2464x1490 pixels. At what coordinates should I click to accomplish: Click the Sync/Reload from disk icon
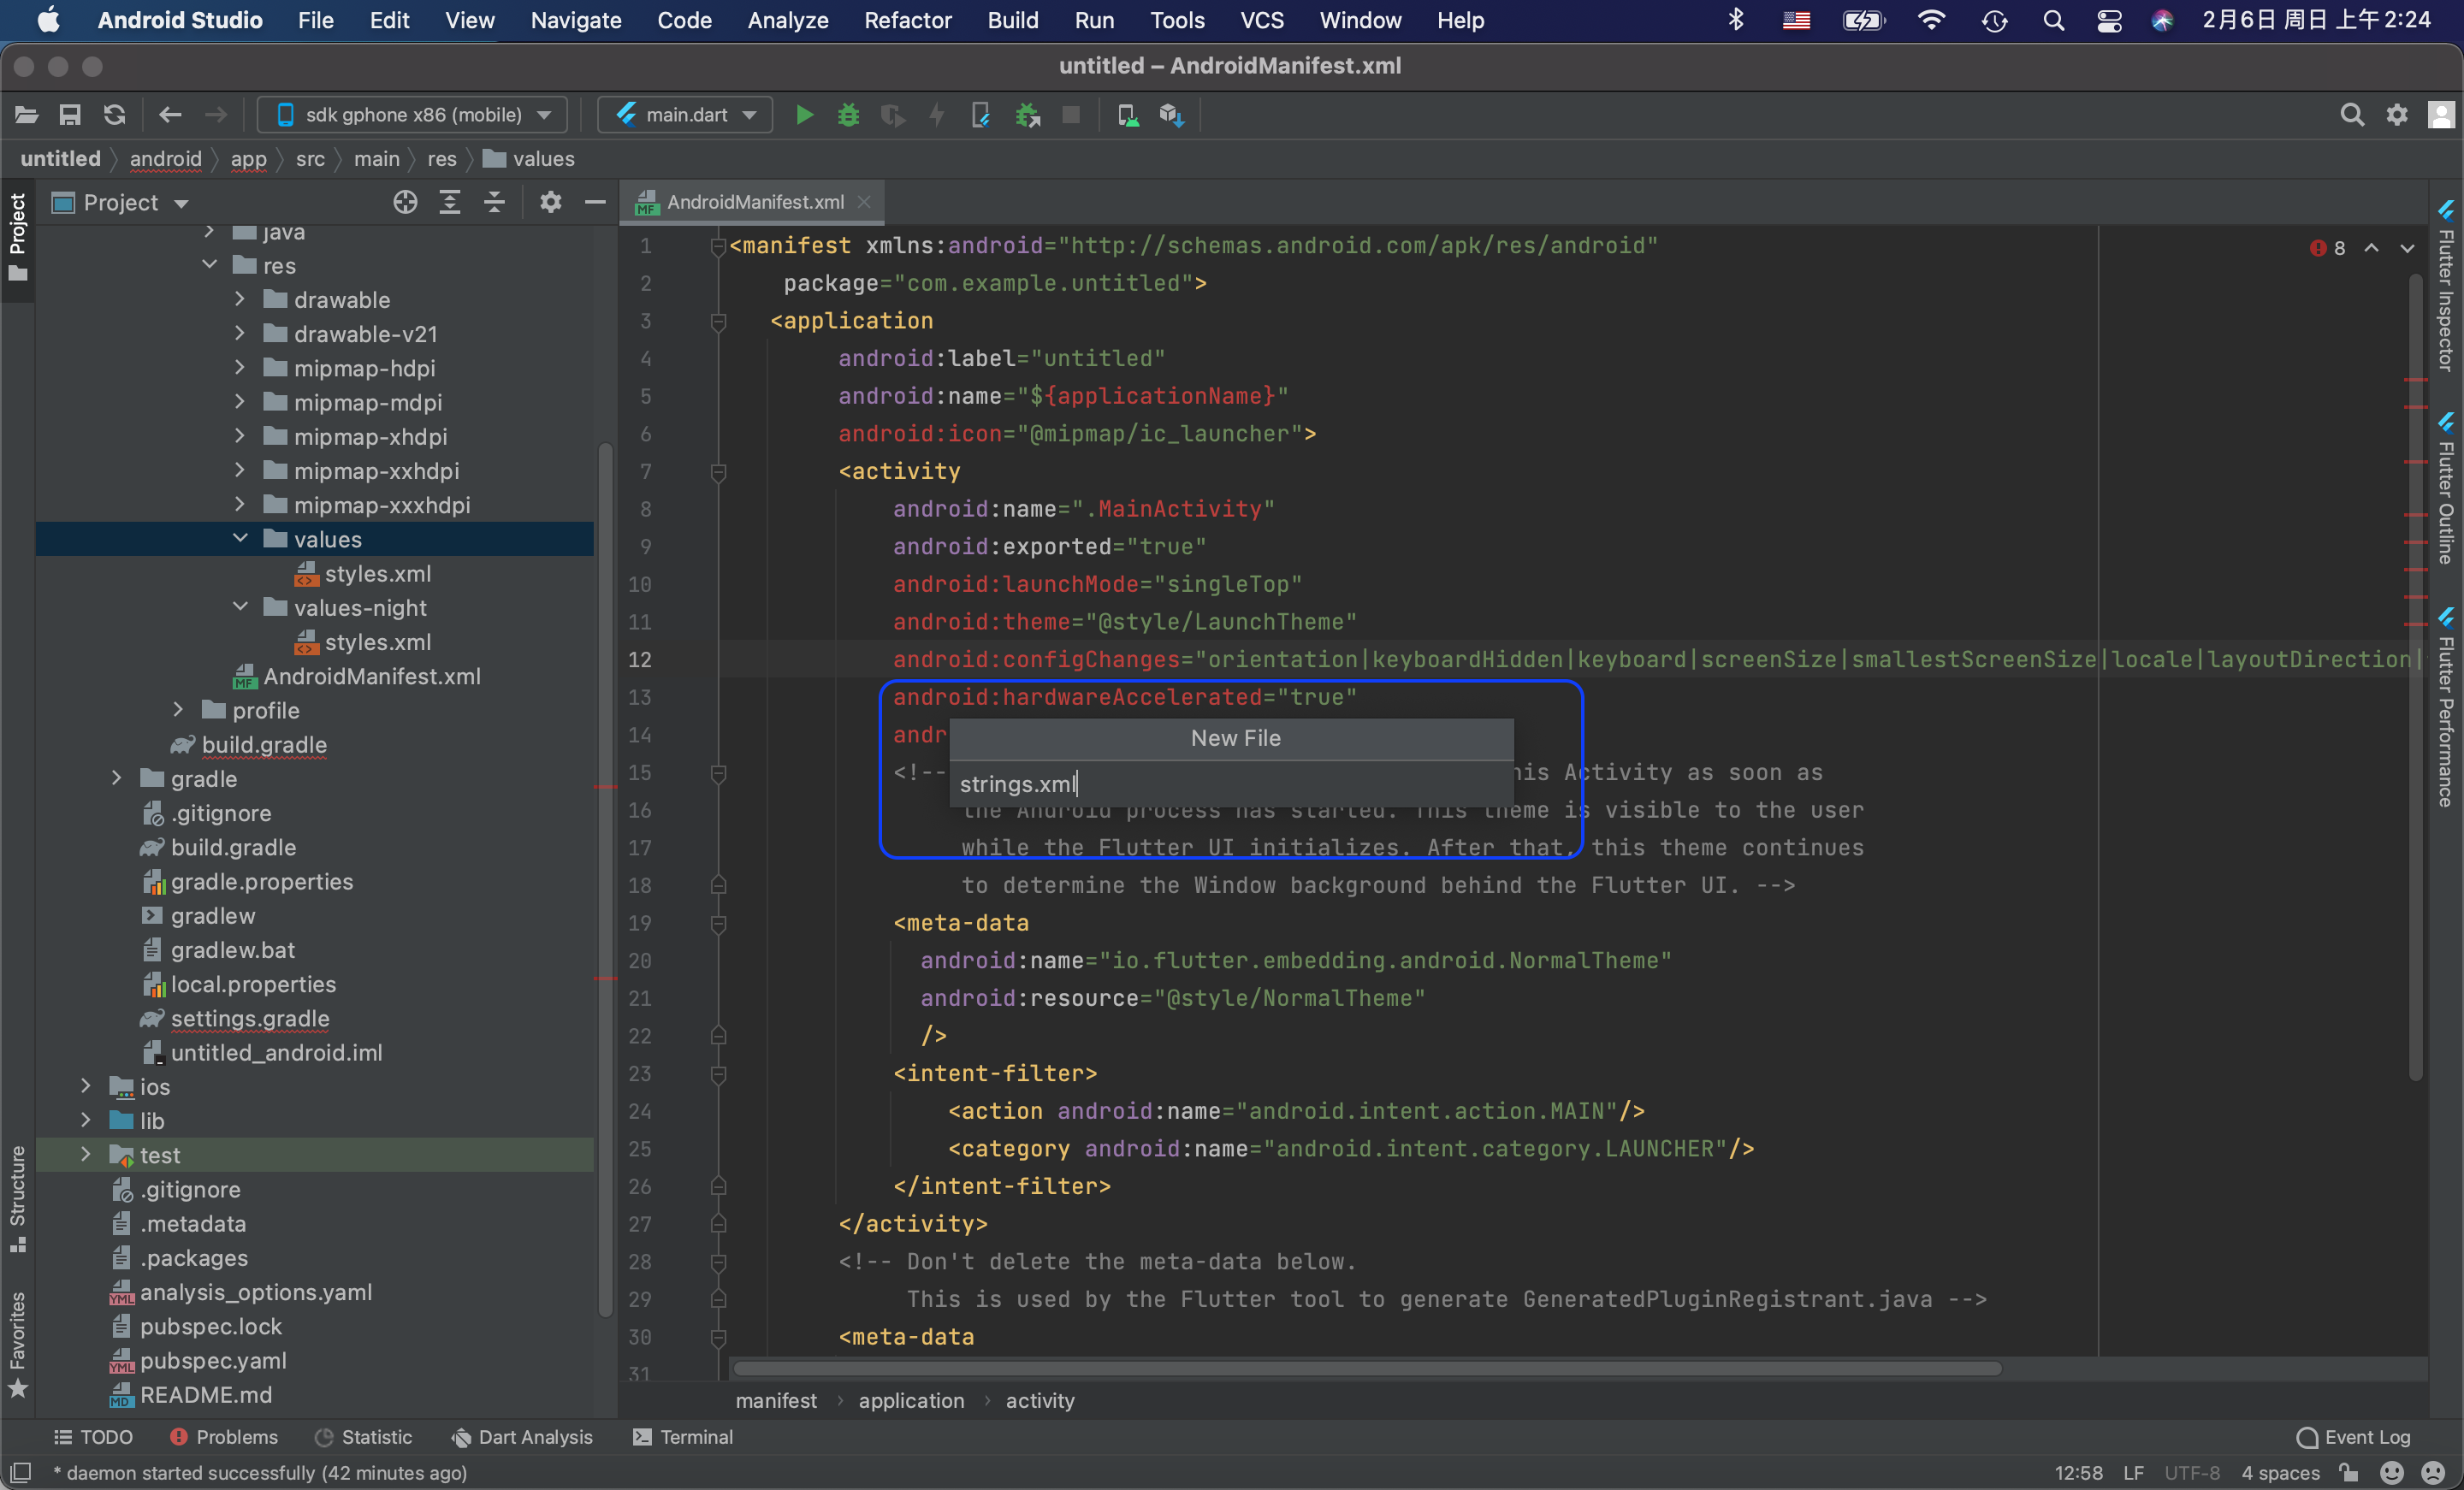tap(114, 115)
